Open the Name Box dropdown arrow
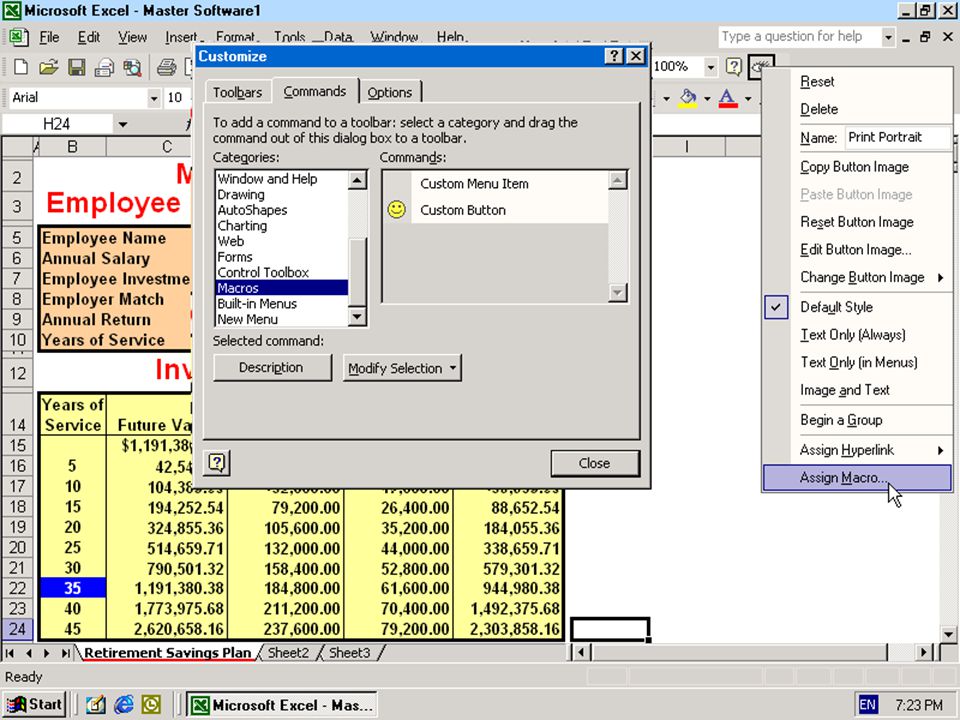The height and width of the screenshot is (720, 960). pos(122,124)
